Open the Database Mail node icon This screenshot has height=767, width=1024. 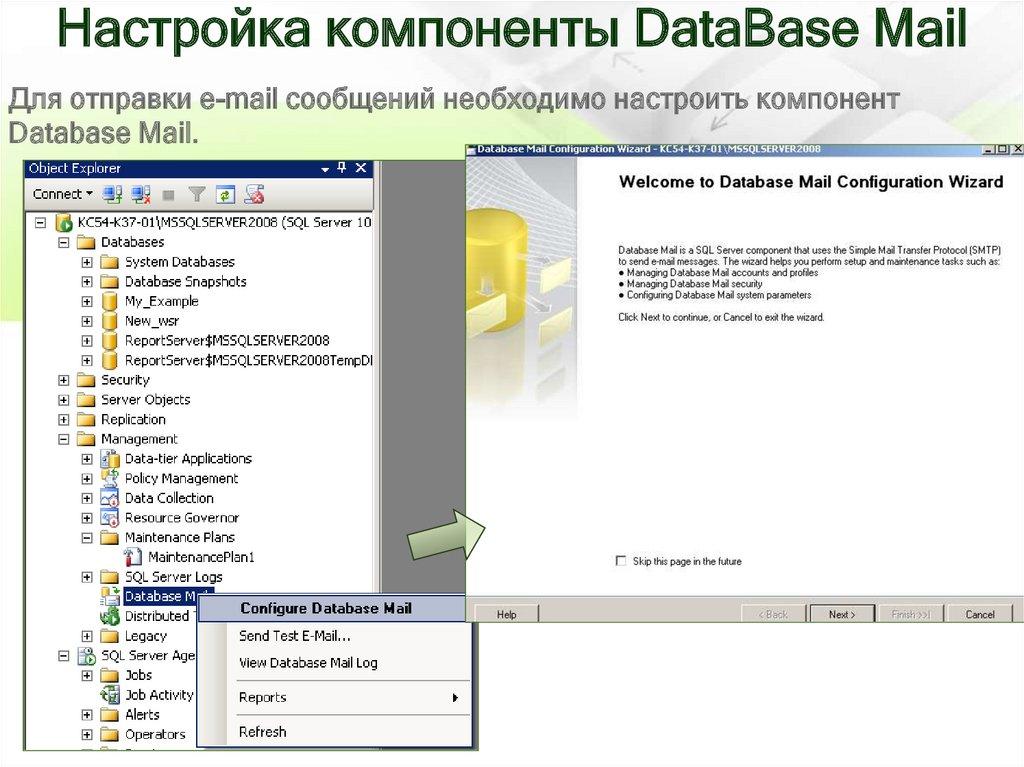[110, 596]
